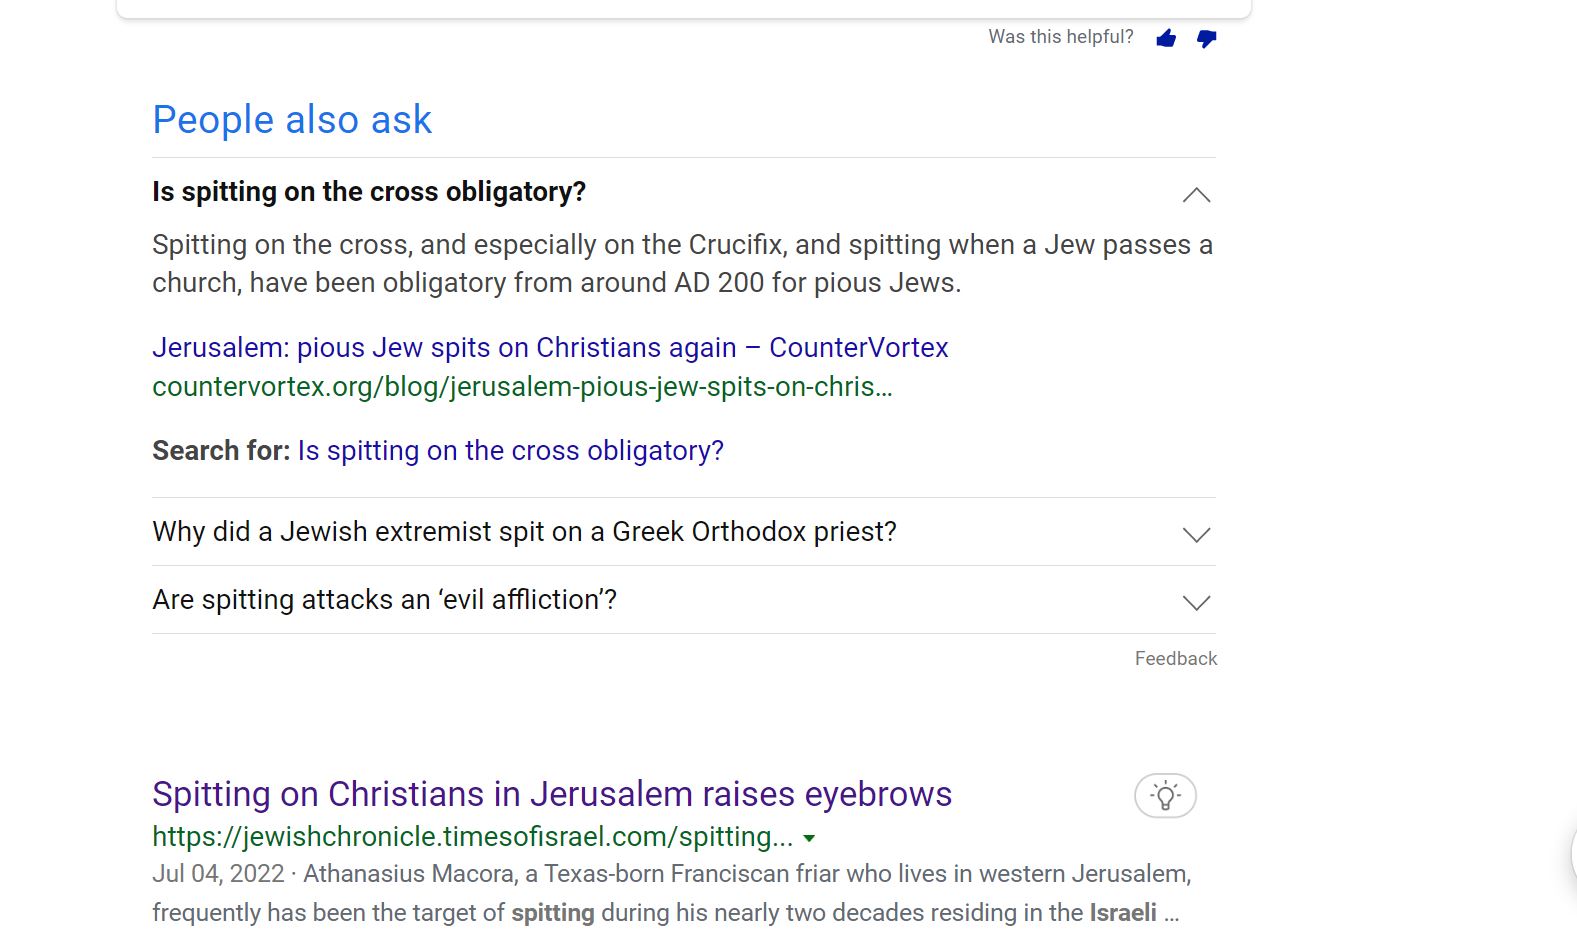Click the 'Was this helpful?' label
Image resolution: width=1577 pixels, height=945 pixels.
coord(1060,37)
